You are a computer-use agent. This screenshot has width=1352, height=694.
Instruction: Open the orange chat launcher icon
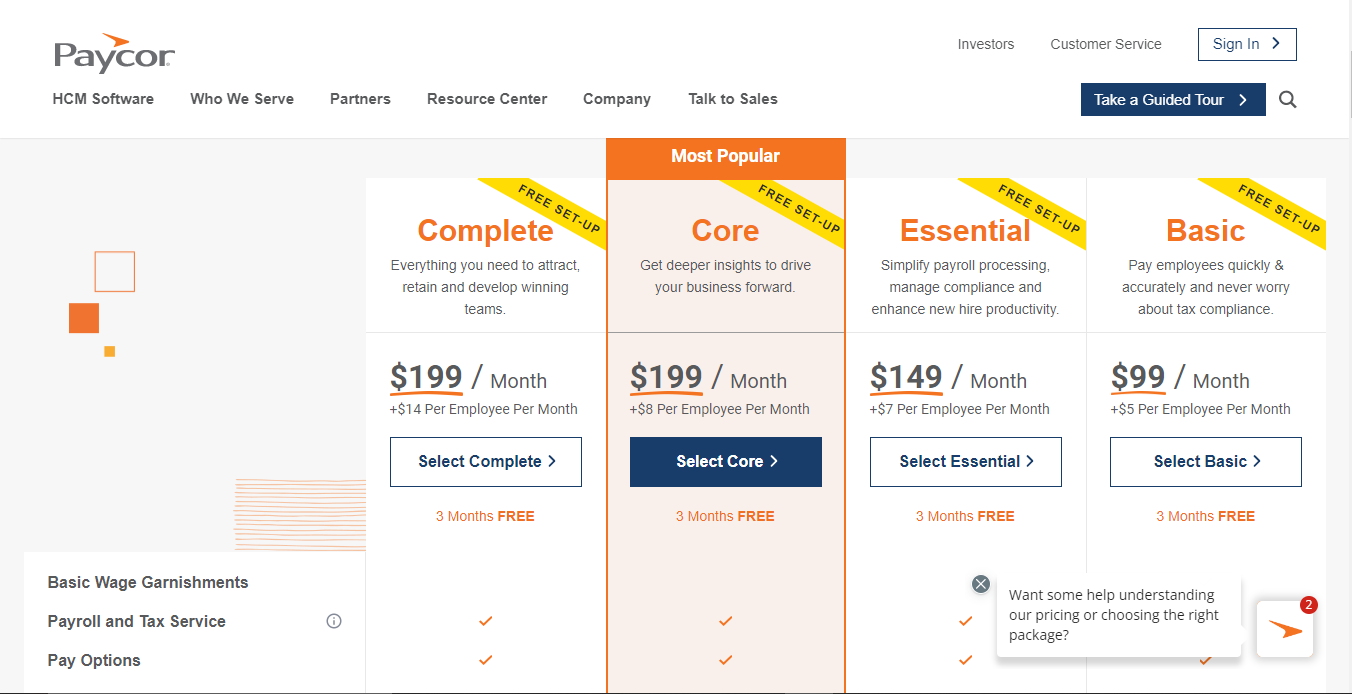point(1285,629)
